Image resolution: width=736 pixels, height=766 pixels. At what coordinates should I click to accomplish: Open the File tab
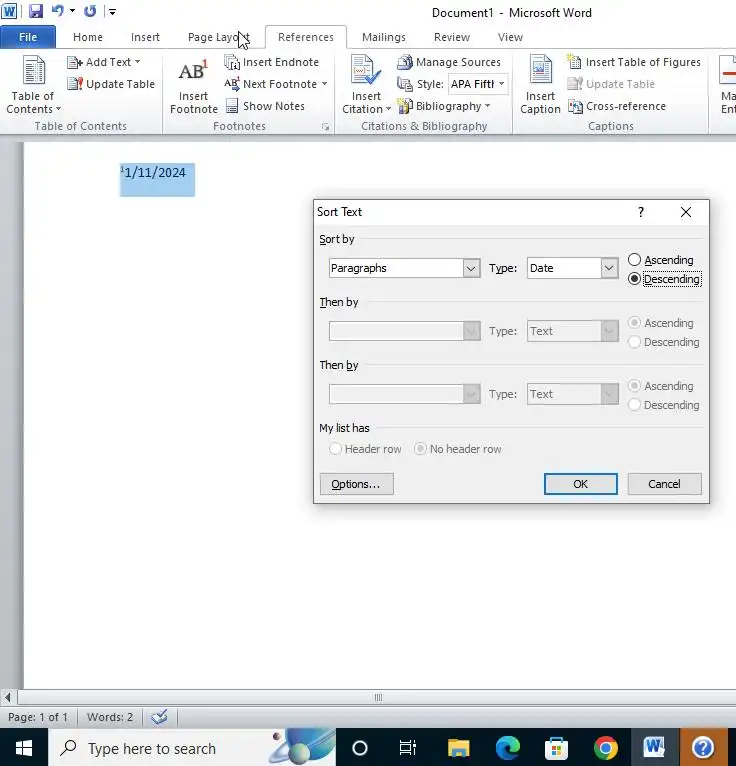click(x=28, y=37)
